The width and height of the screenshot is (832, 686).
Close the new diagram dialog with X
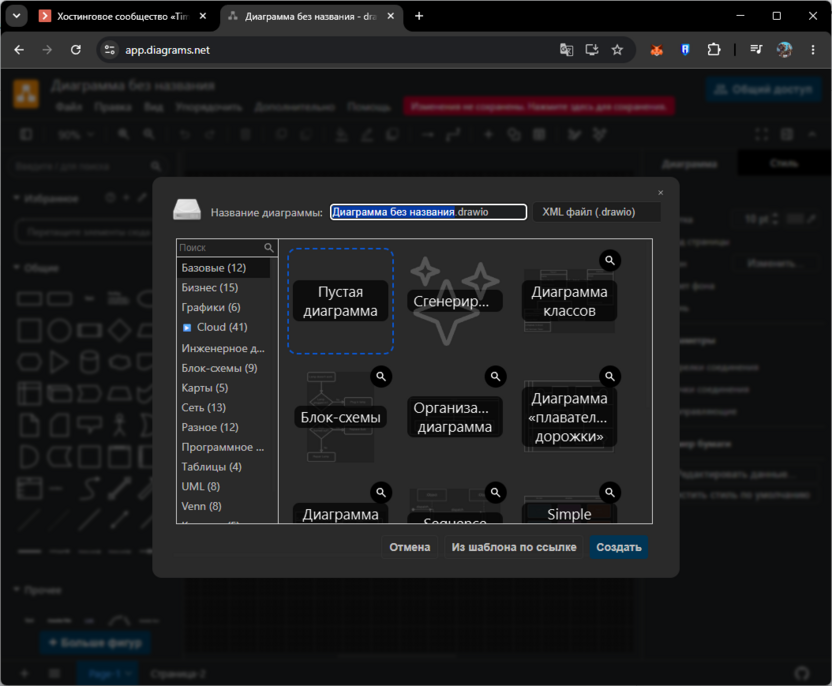(661, 193)
